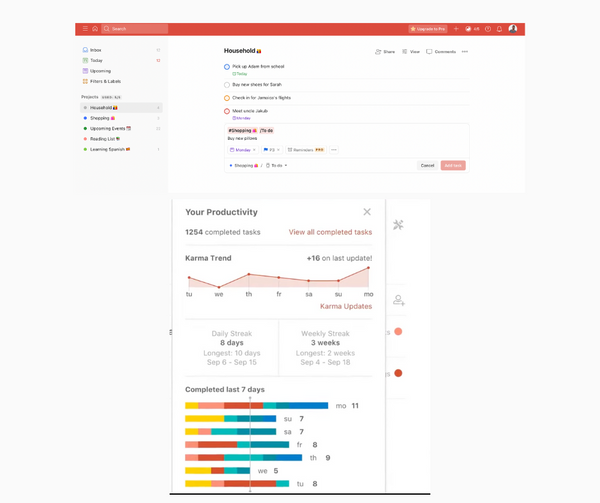Open the View options dropdown

pyautogui.click(x=410, y=51)
